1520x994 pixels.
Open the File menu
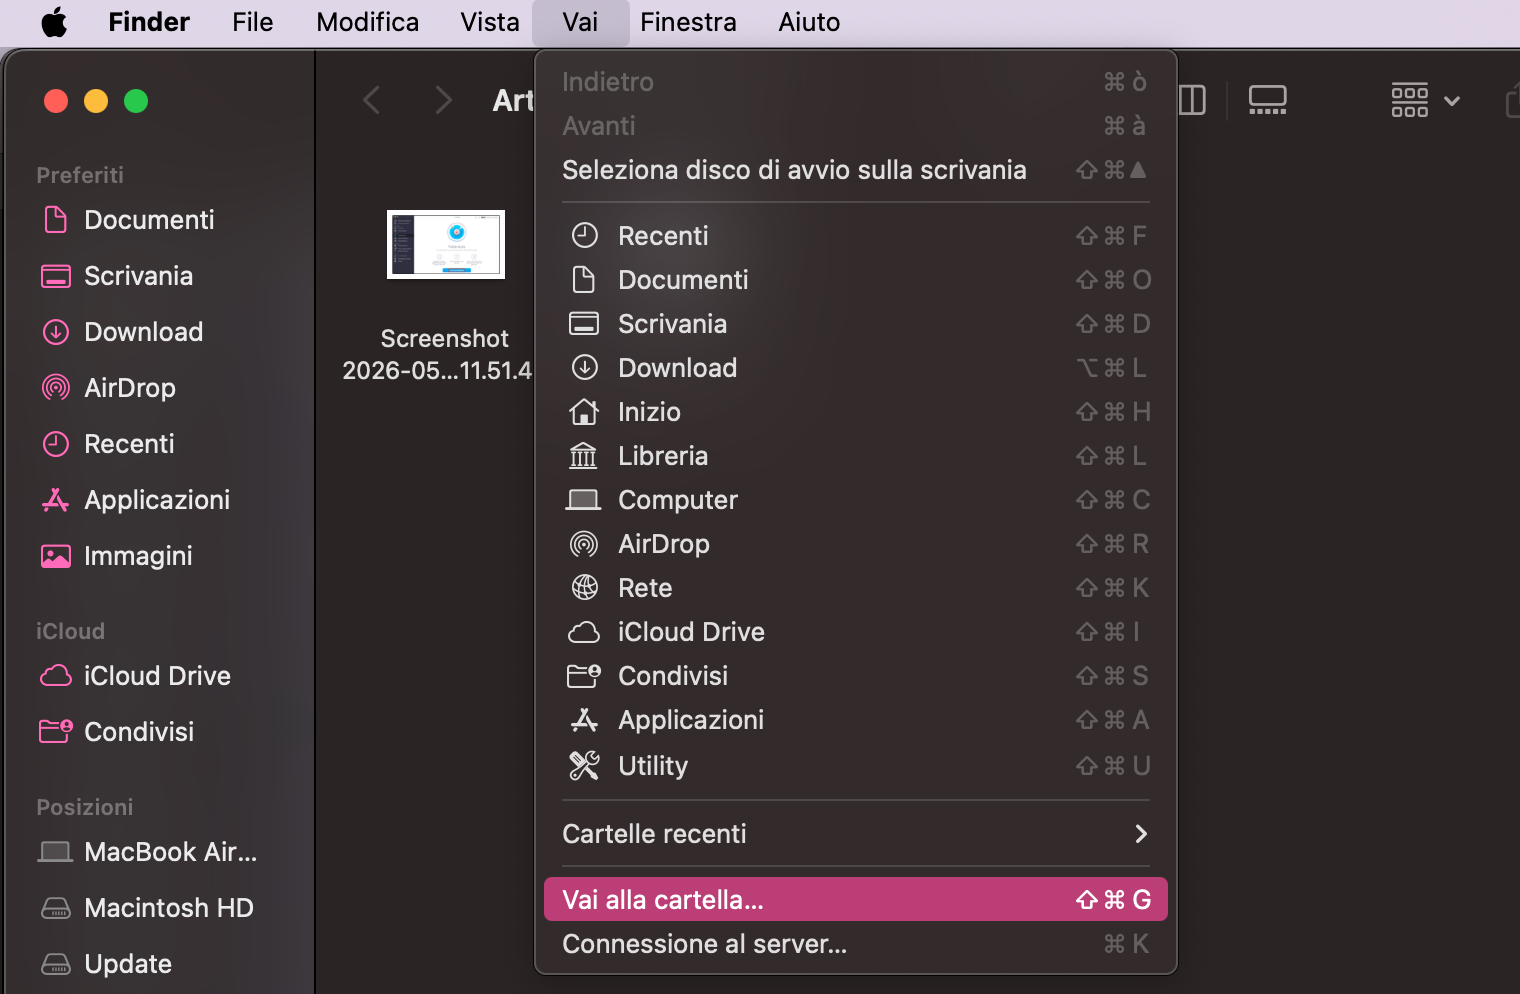252,22
